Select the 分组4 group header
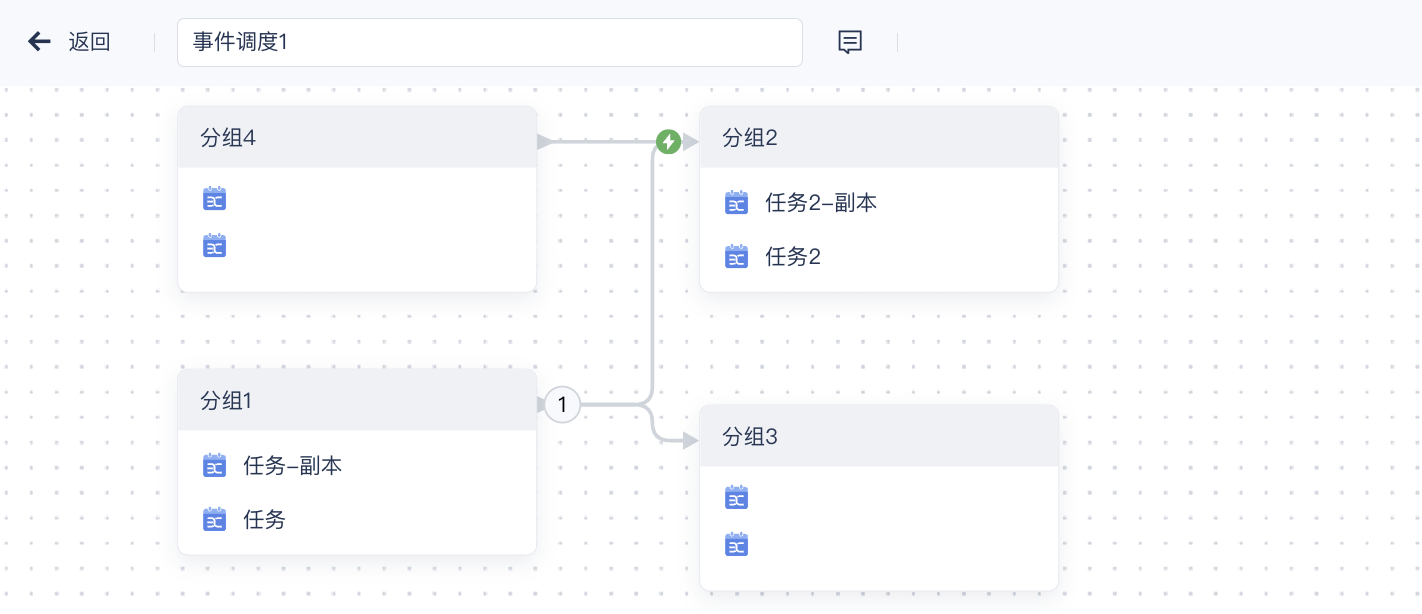 (x=357, y=138)
